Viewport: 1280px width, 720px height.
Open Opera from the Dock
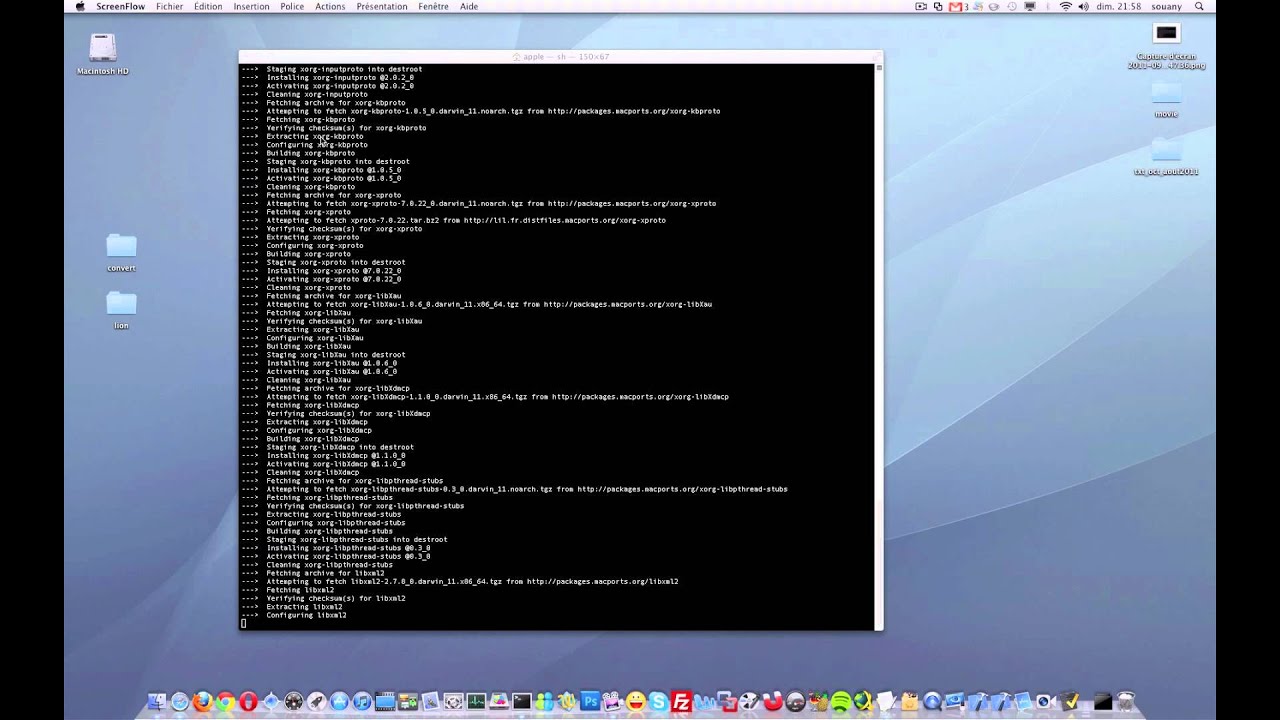click(x=247, y=702)
